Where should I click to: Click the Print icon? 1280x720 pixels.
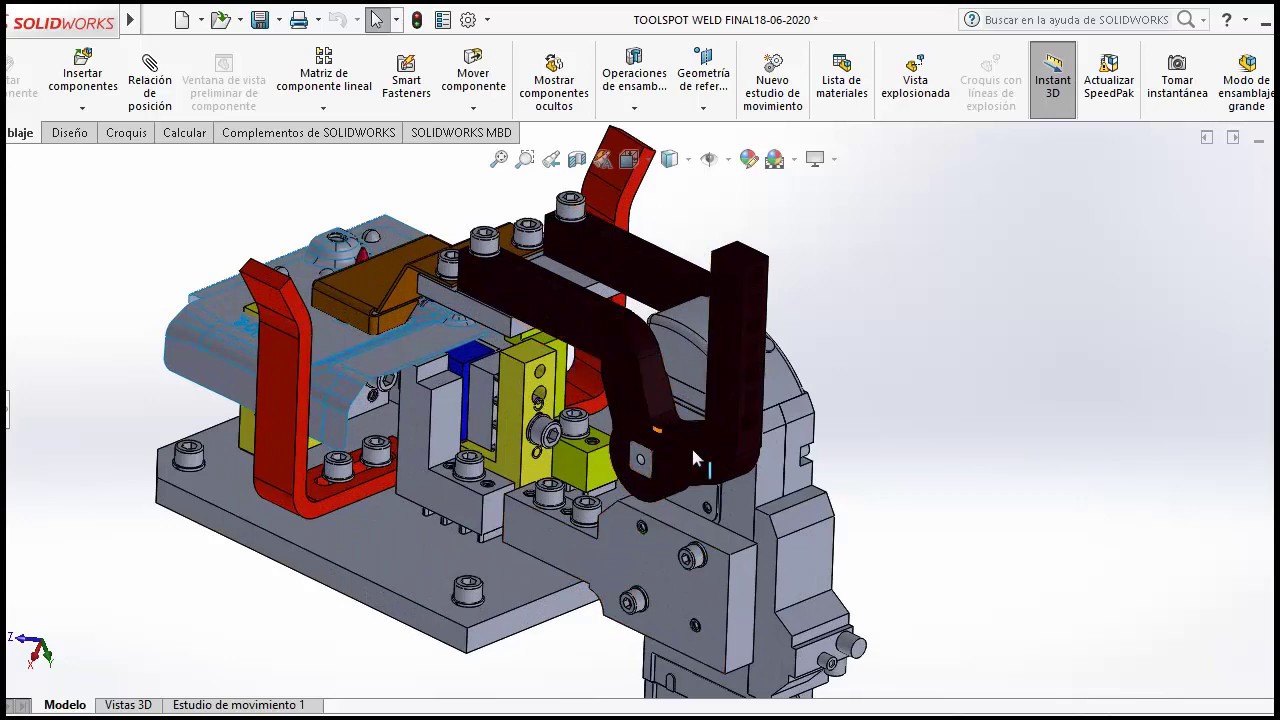pos(298,20)
